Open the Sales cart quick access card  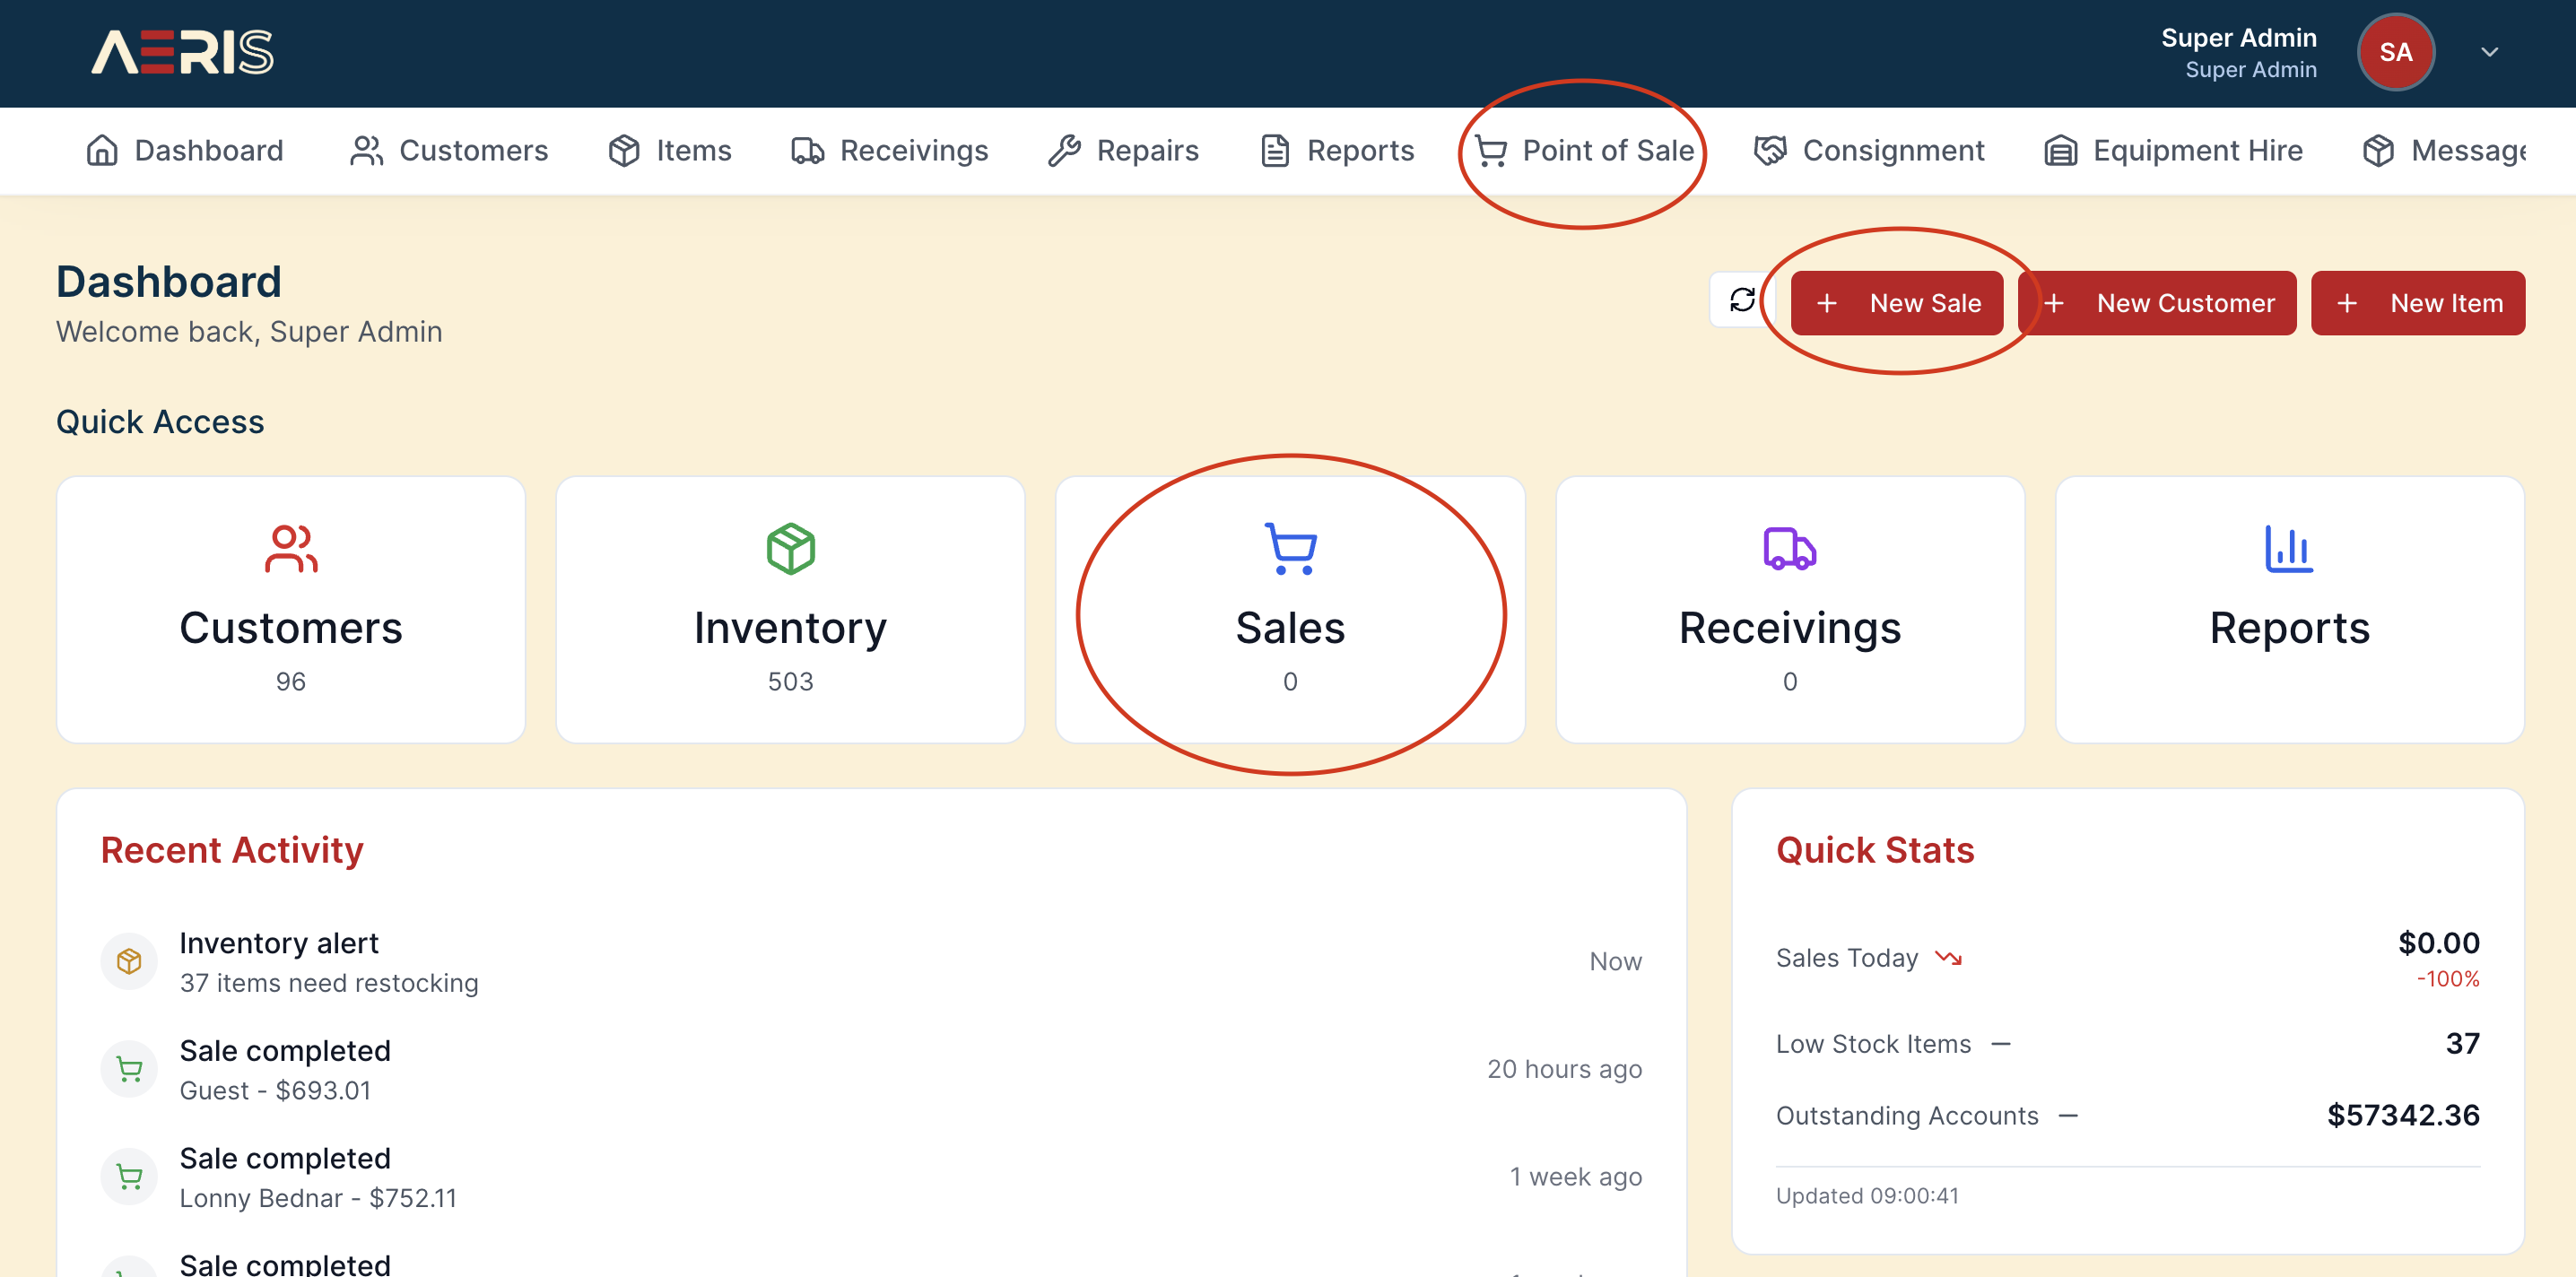tap(1289, 609)
